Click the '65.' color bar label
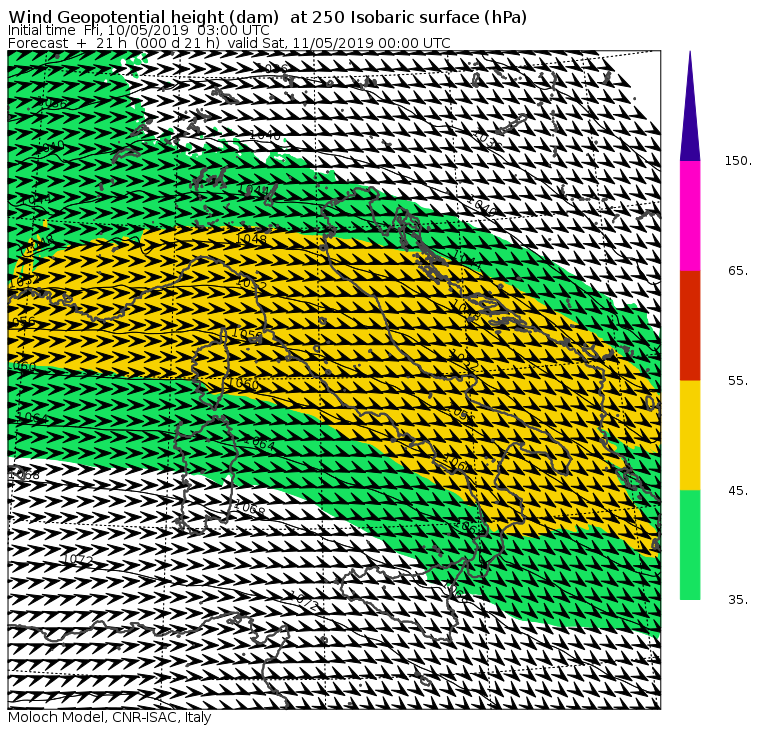Viewport: 760px width, 731px height. [738, 270]
